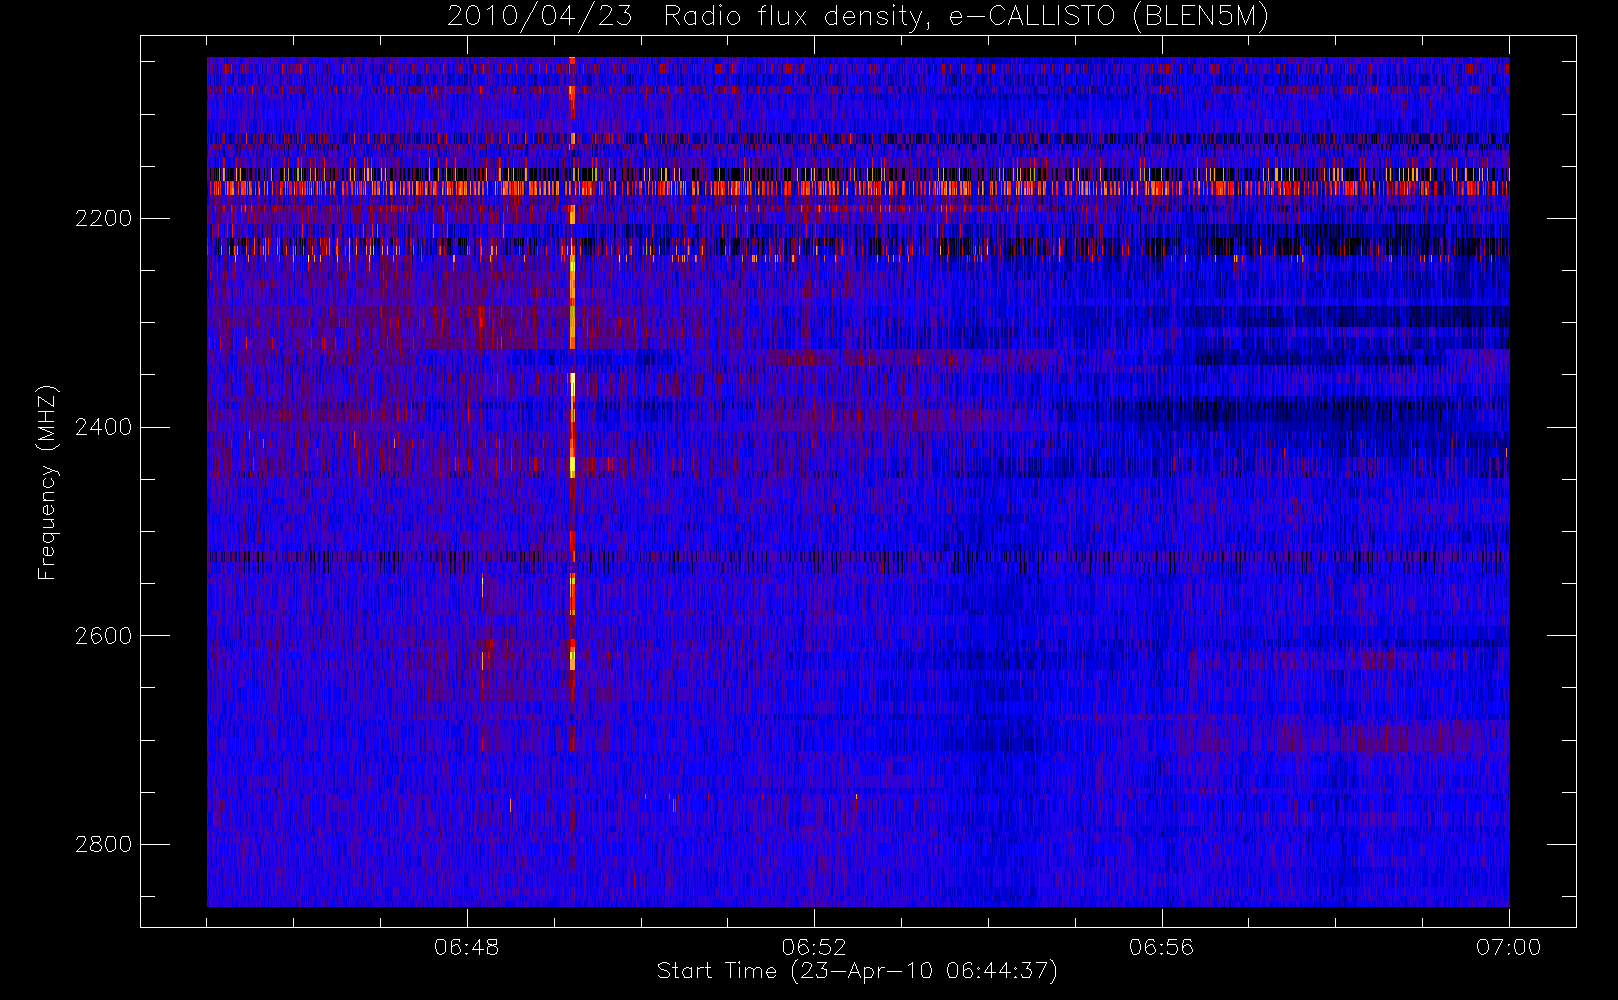Click the 'Start Time (23-Apr-10 06:44:37)' x-axis label

(x=857, y=971)
